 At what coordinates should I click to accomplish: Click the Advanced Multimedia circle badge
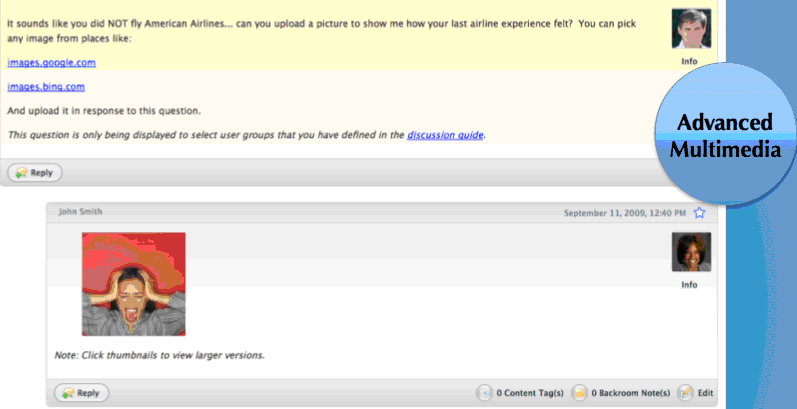725,135
